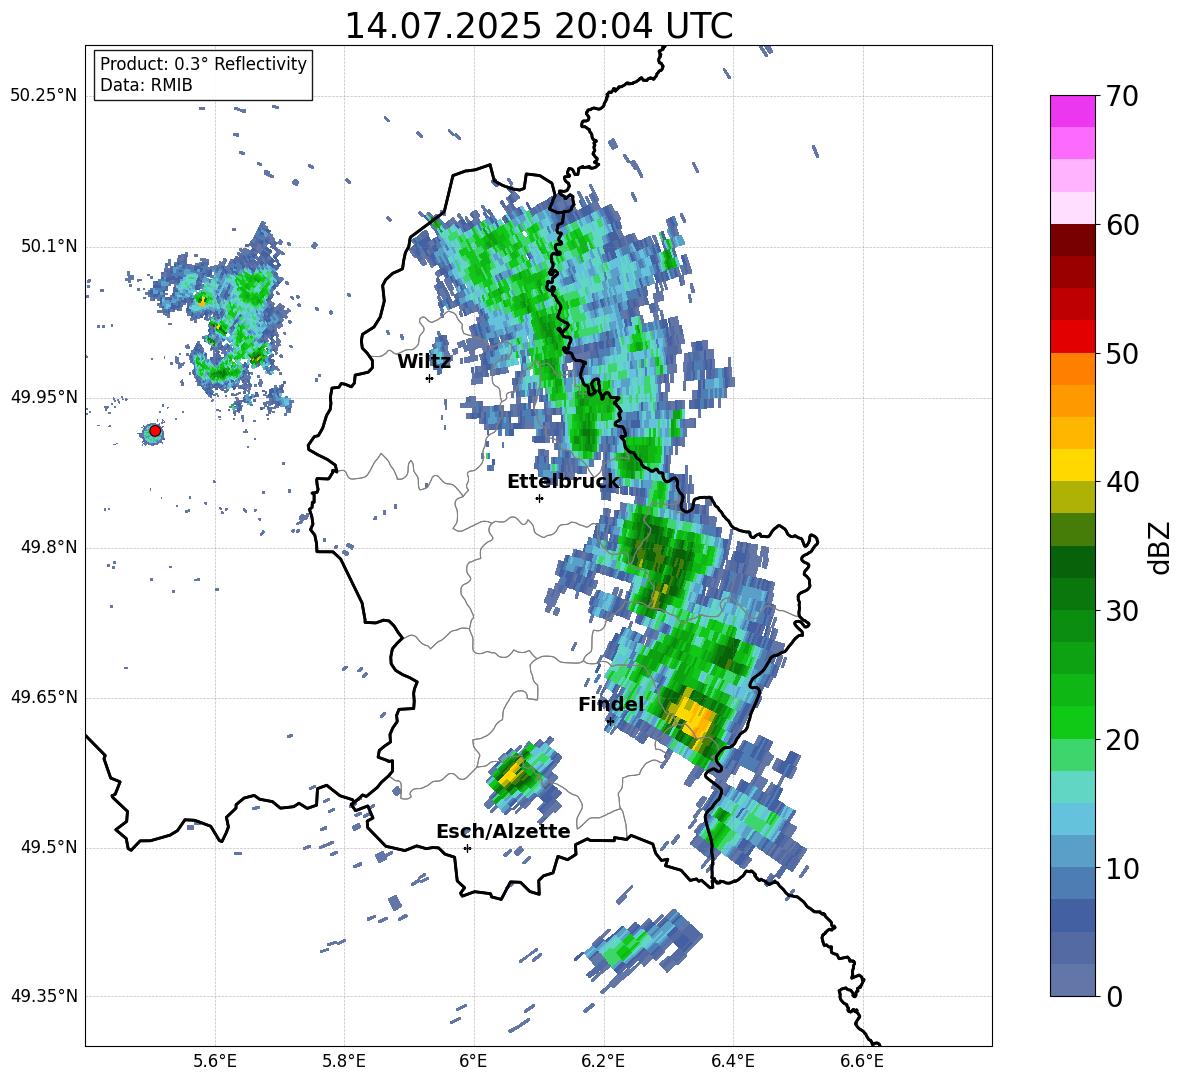This screenshot has width=1184, height=1081.
Task: Click the colorbar tick value 40
Action: click(x=1122, y=482)
